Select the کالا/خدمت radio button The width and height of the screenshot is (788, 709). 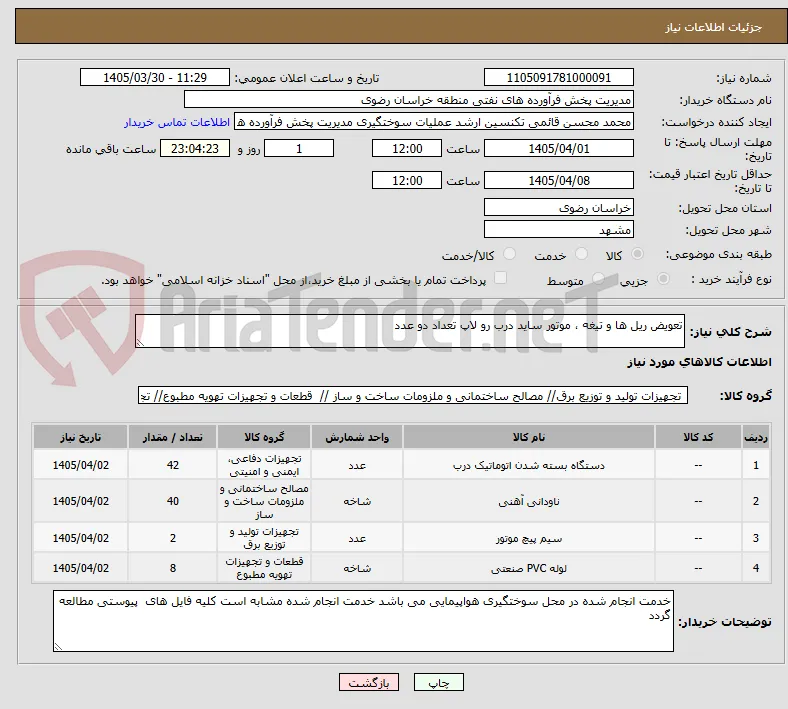[x=510, y=254]
